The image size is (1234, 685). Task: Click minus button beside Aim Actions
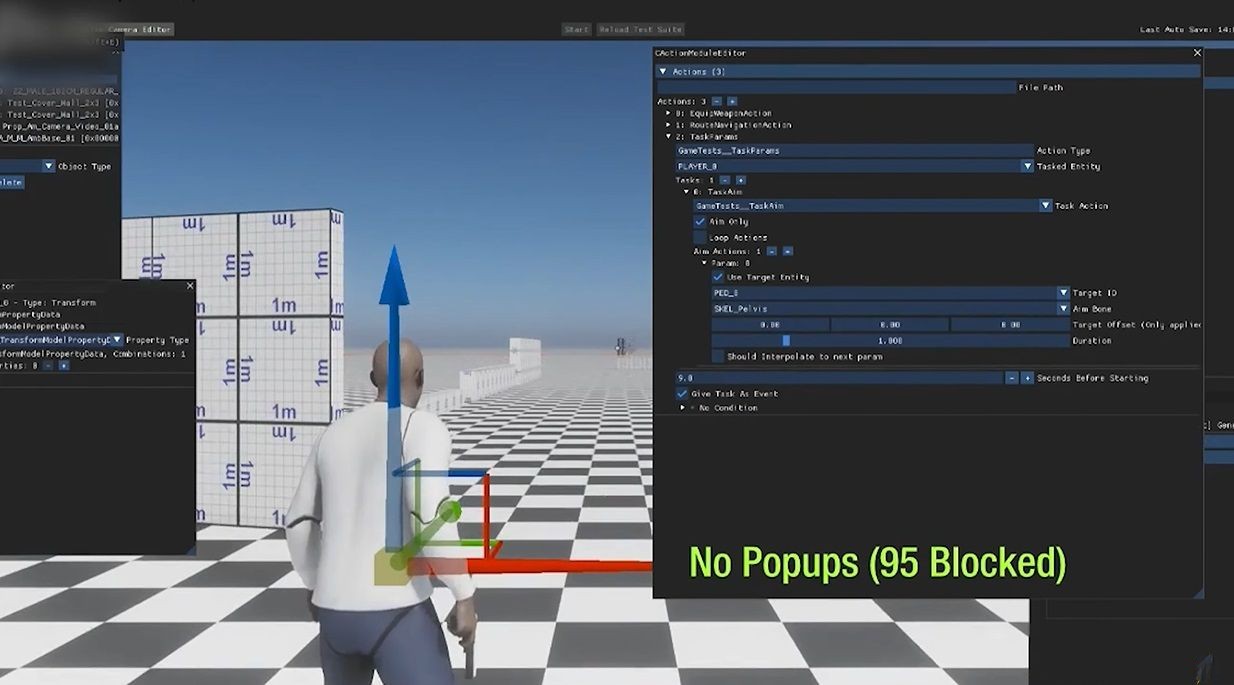[x=773, y=251]
